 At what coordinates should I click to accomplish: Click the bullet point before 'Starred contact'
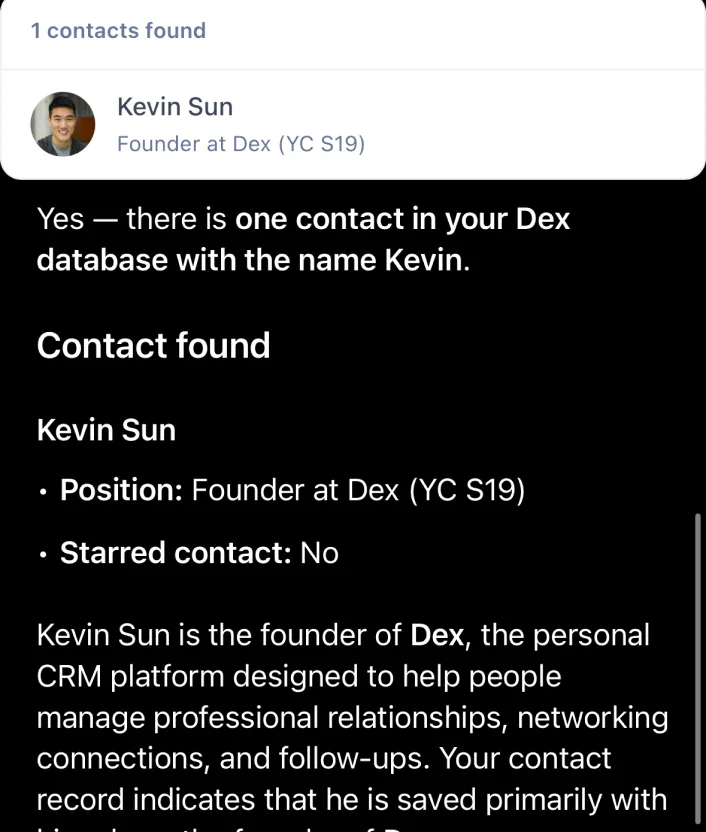(x=42, y=553)
